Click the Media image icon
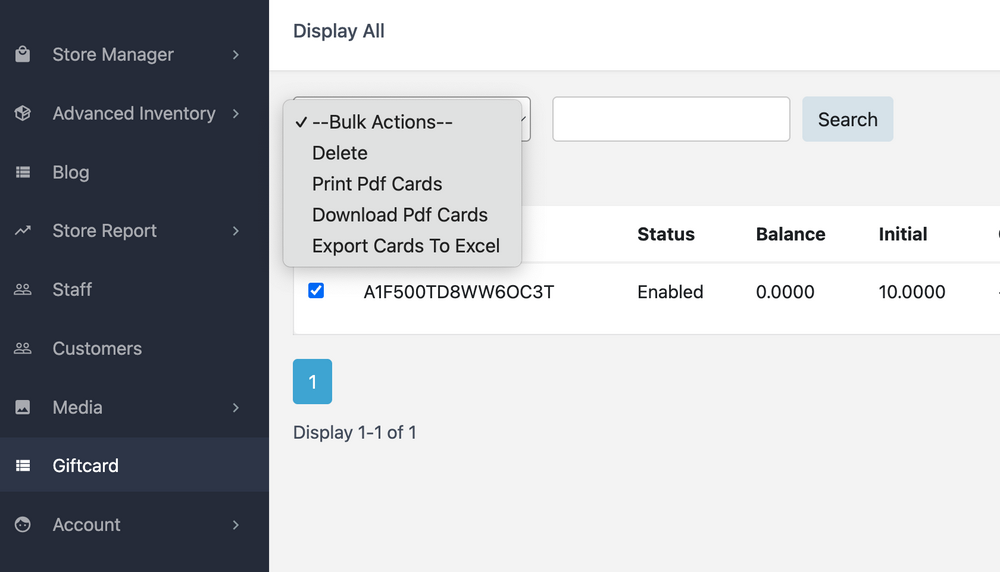 pyautogui.click(x=23, y=408)
